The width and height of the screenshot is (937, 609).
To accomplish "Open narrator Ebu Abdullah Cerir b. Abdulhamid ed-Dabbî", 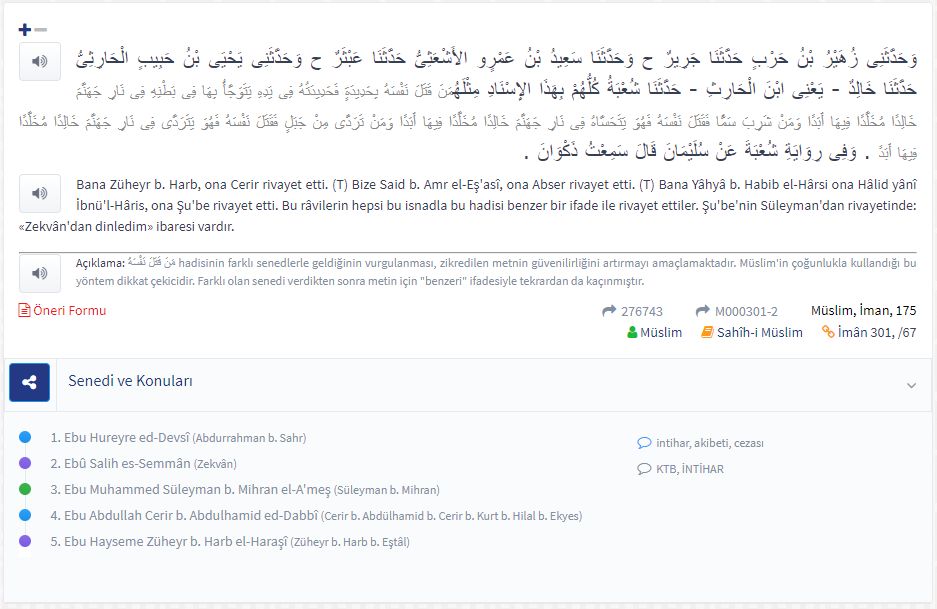I will point(316,515).
